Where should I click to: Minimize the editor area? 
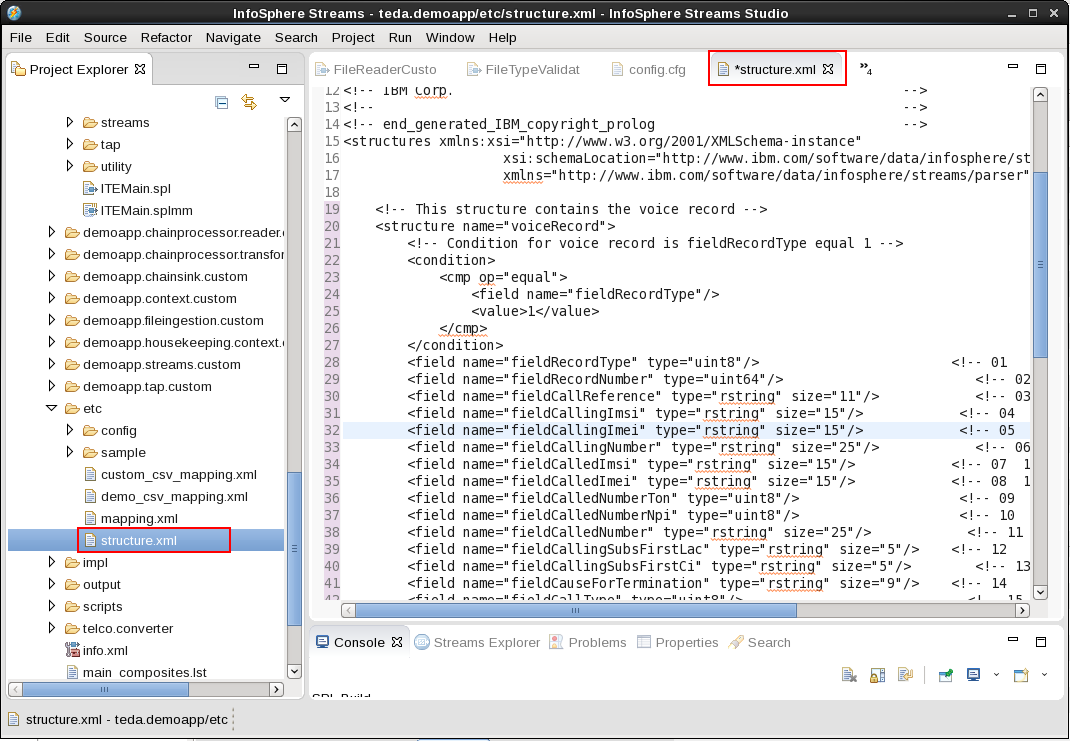coord(1013,67)
